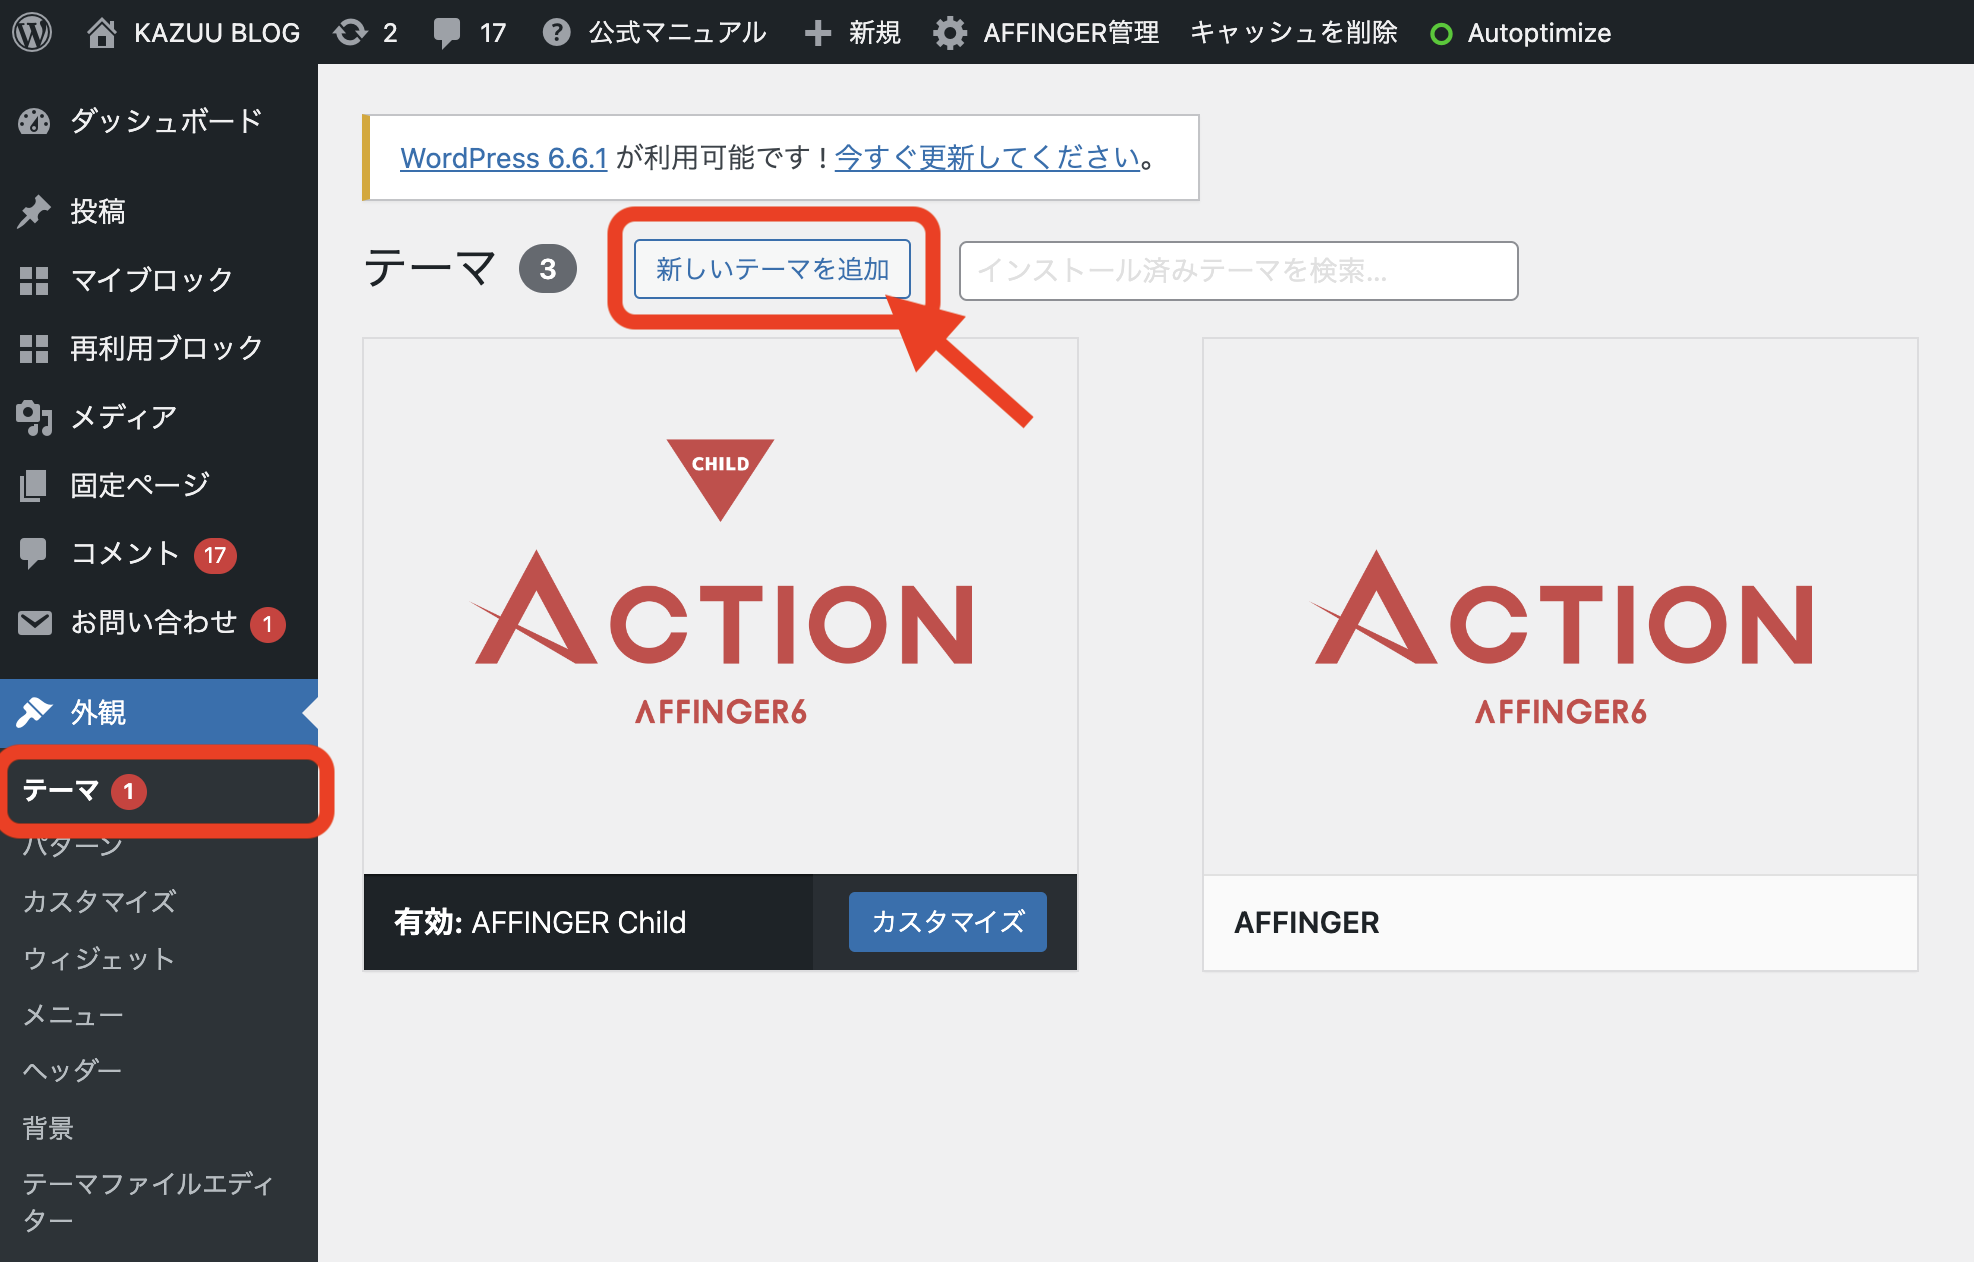Viewport: 1974px width, 1262px height.
Task: Click the red 17 badge beside コメント
Action: (215, 555)
